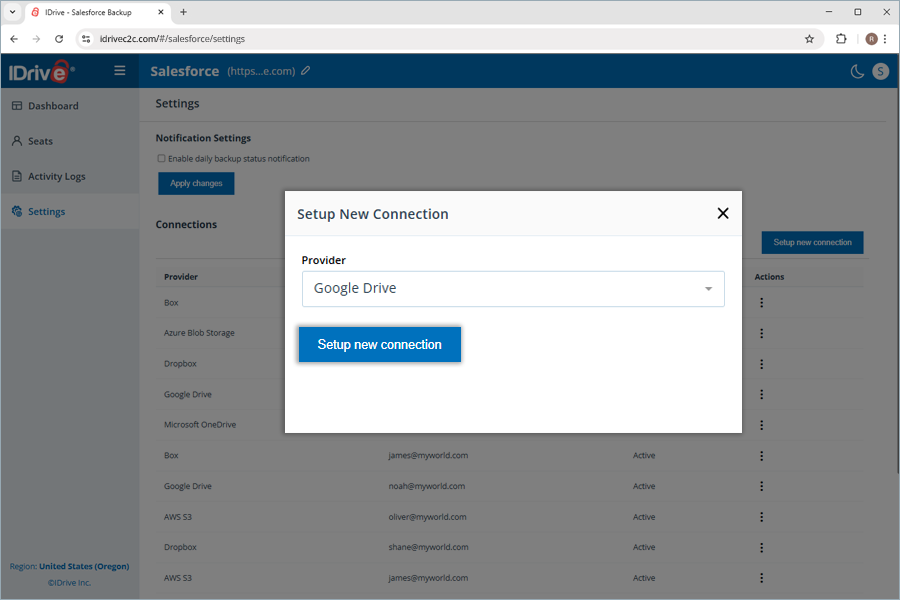Open Activity Logs in the sidebar
This screenshot has width=900, height=600.
coord(56,176)
